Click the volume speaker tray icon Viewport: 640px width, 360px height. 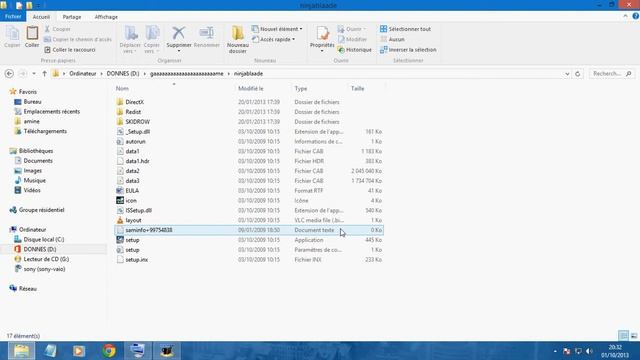(x=589, y=351)
